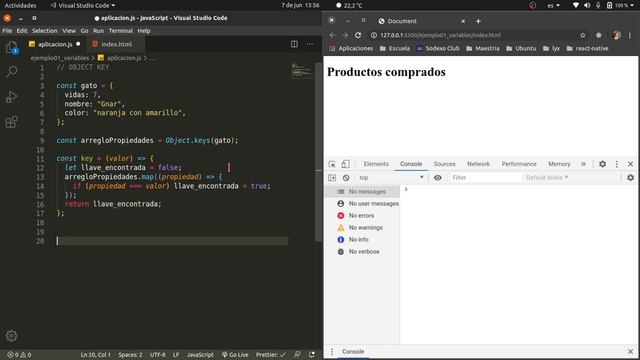The height and width of the screenshot is (360, 640).
Task: Open react-native bookmarks folder
Action: coord(587,48)
